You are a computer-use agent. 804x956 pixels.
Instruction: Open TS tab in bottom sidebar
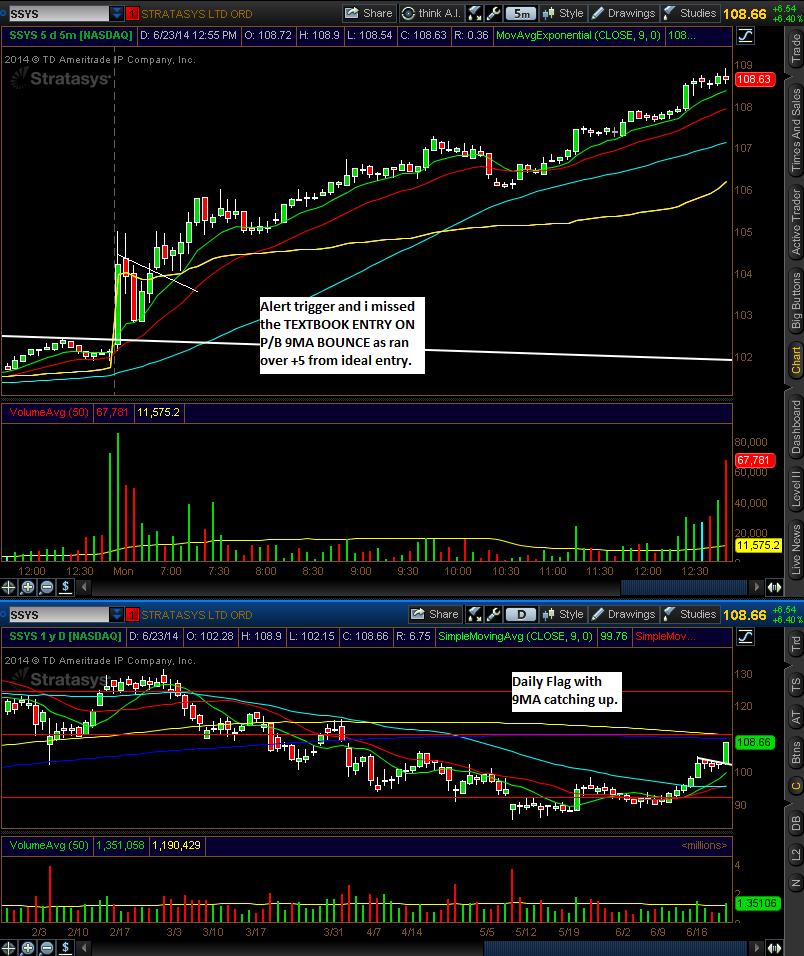[795, 685]
